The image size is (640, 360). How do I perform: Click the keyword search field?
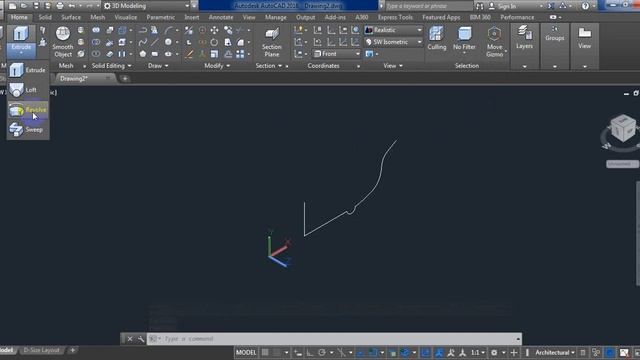[x=428, y=6]
